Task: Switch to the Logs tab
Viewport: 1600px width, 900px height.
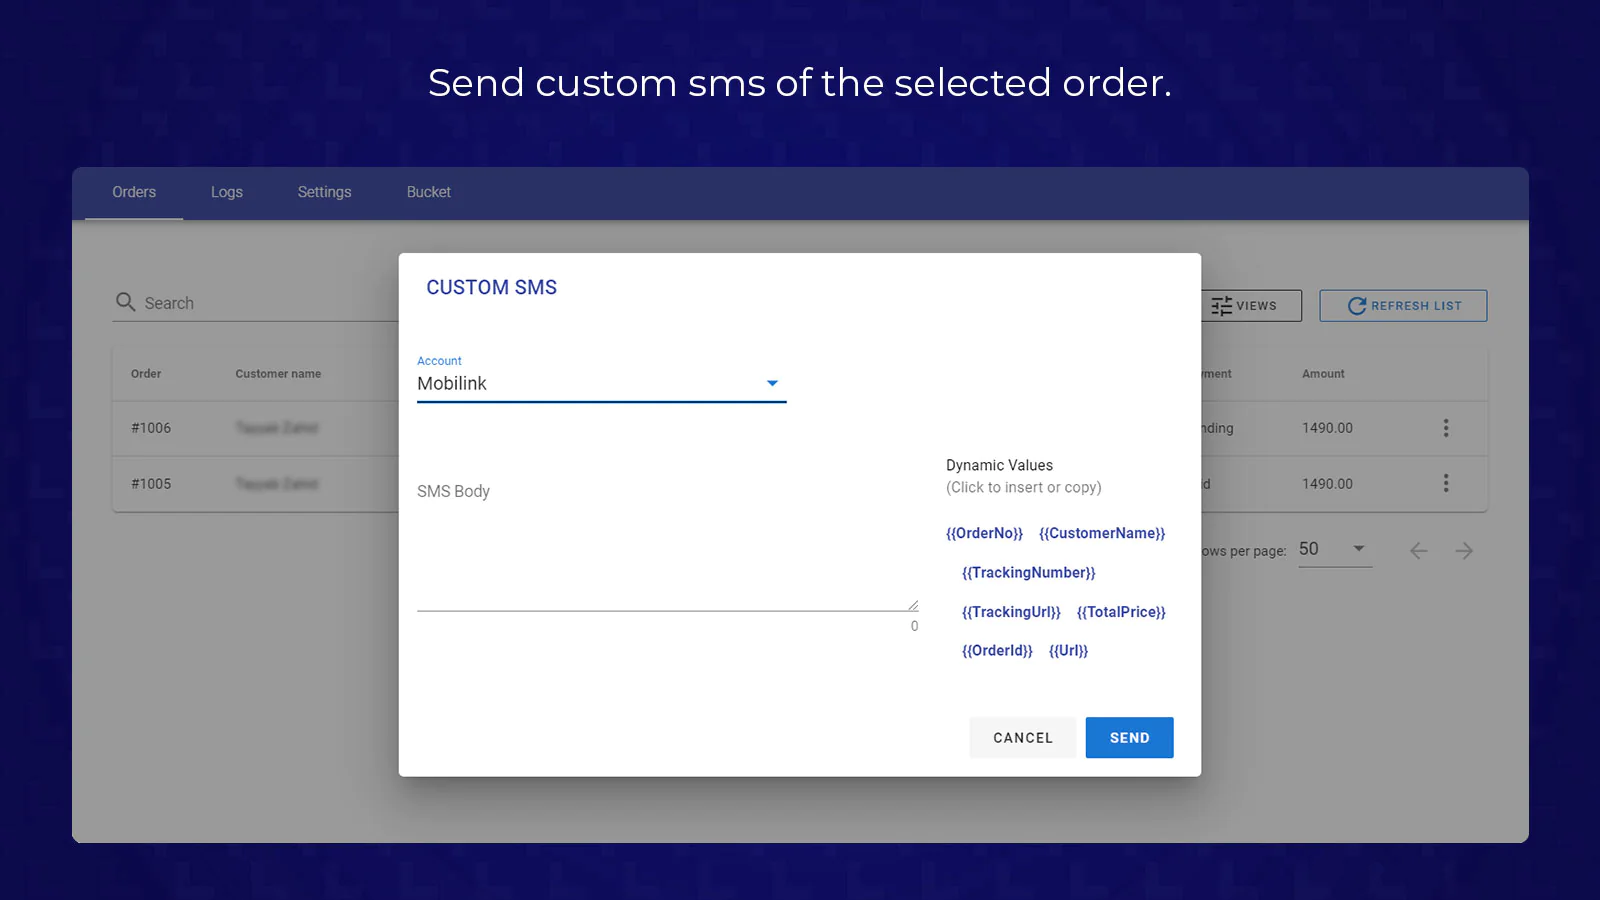Action: coord(227,192)
